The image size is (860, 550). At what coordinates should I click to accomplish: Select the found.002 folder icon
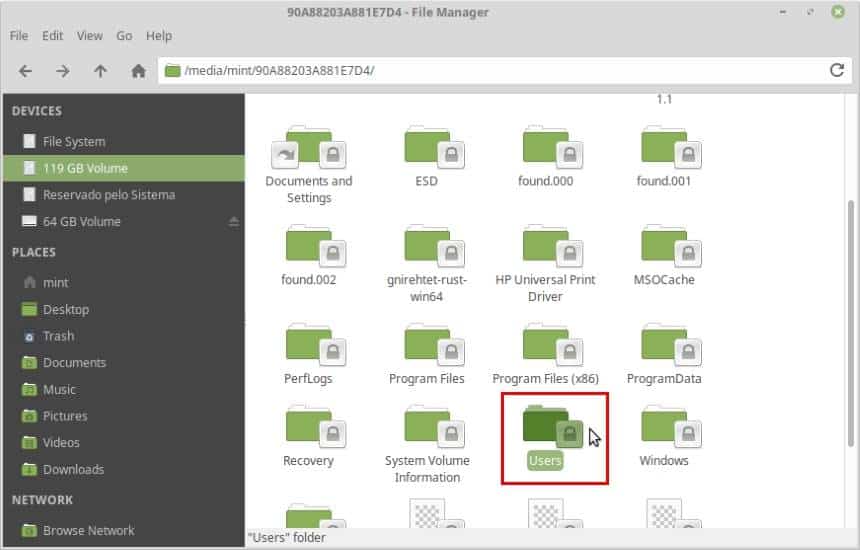pos(316,246)
